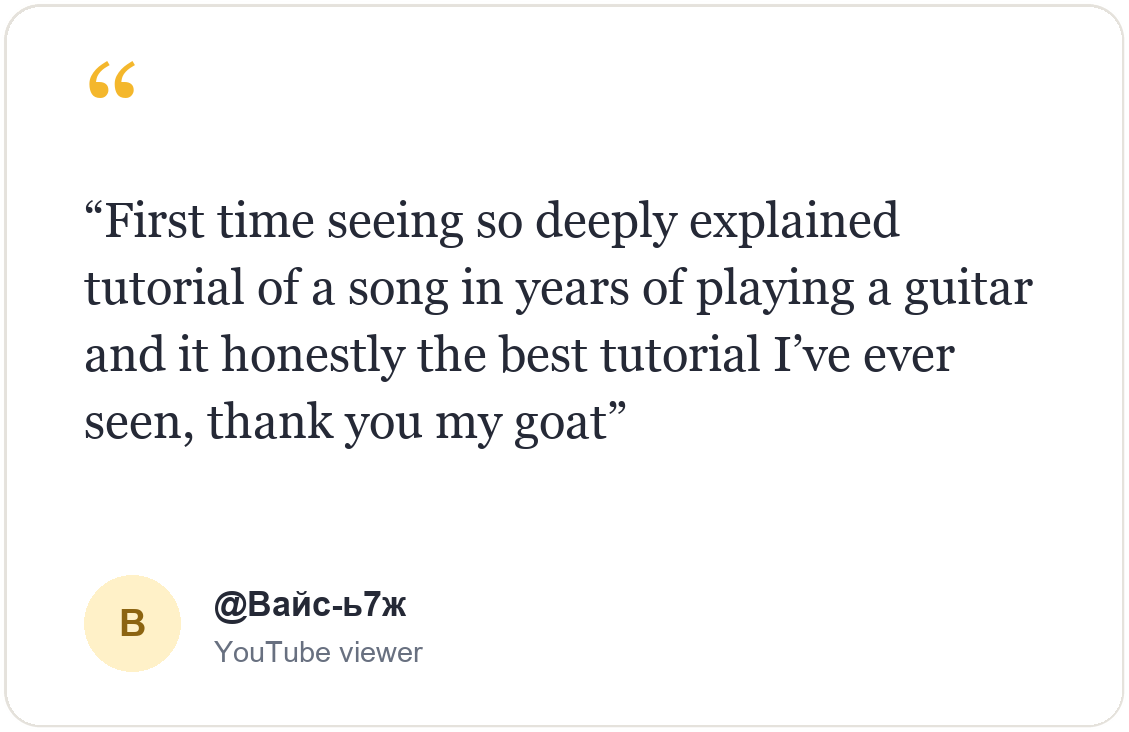
Task: Click the word "First" opening the quote
Action: [154, 221]
